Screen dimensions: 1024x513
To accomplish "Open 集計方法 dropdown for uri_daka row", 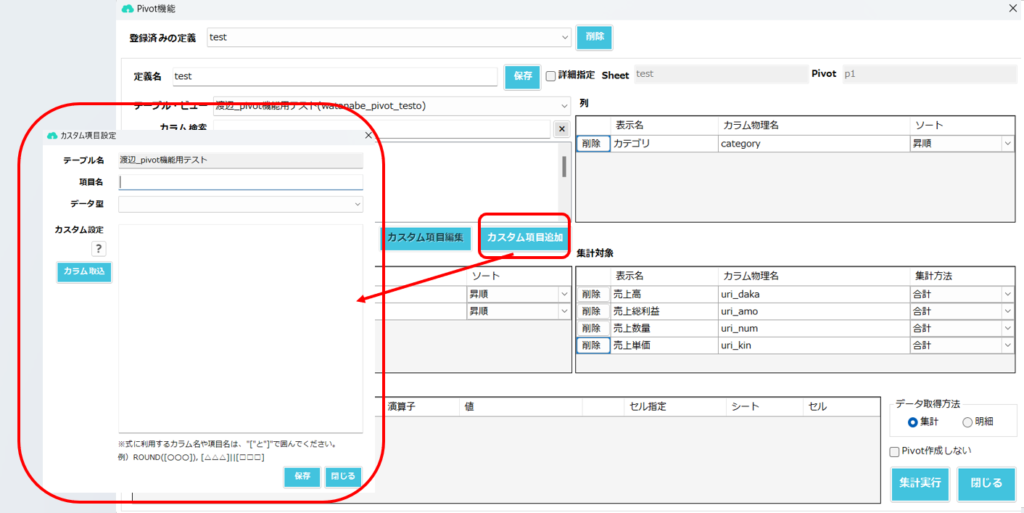I will (x=1008, y=294).
